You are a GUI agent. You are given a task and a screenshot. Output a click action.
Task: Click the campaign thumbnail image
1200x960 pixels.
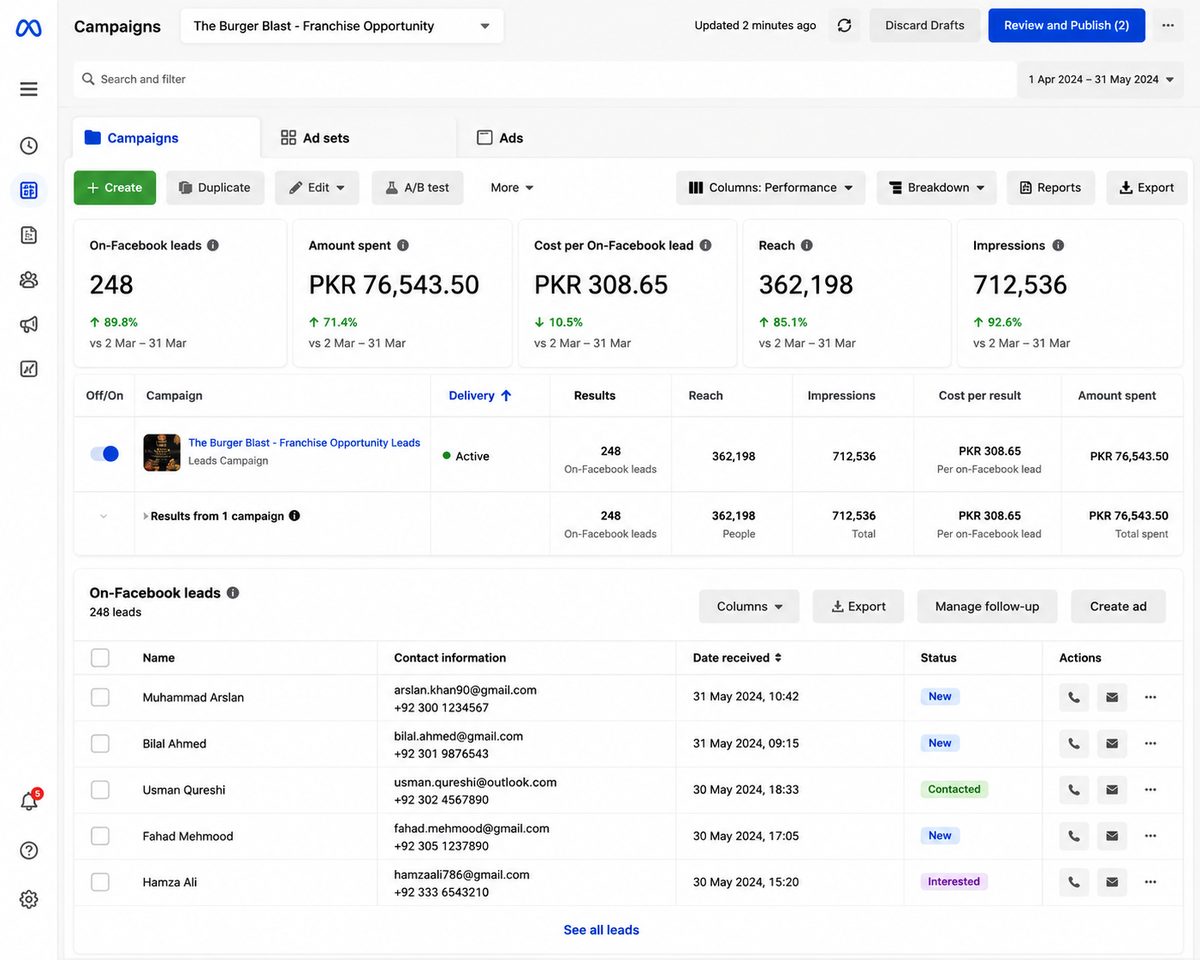(162, 453)
